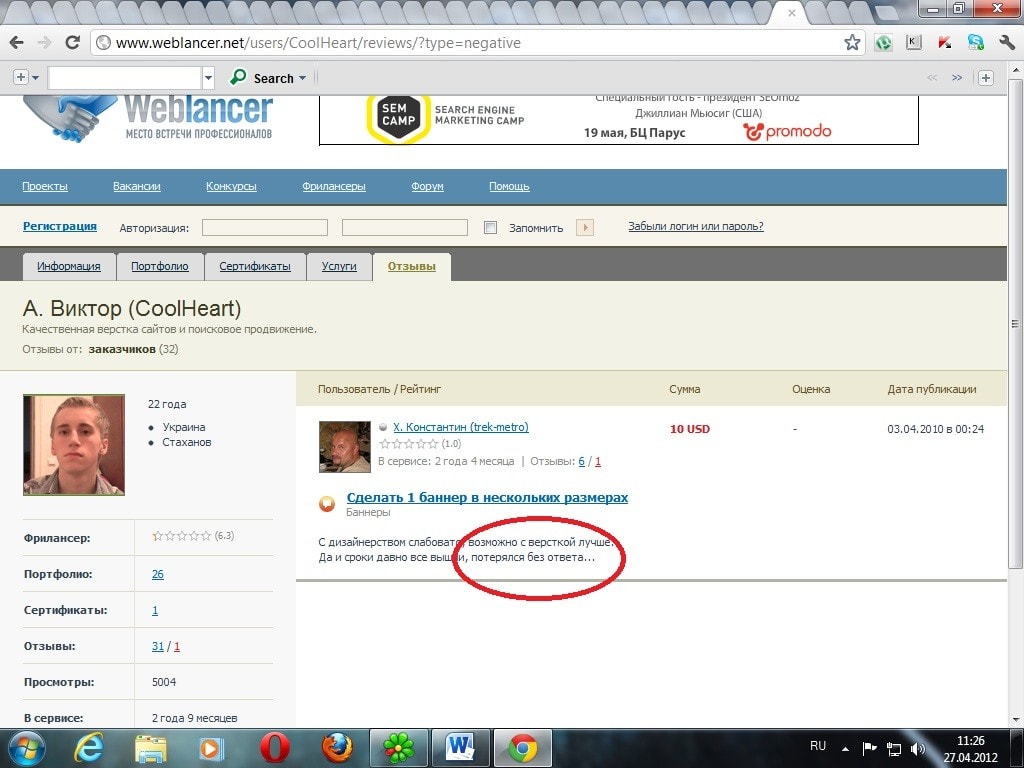The image size is (1024, 768).
Task: Go forward with the browser forward arrow
Action: [x=44, y=43]
